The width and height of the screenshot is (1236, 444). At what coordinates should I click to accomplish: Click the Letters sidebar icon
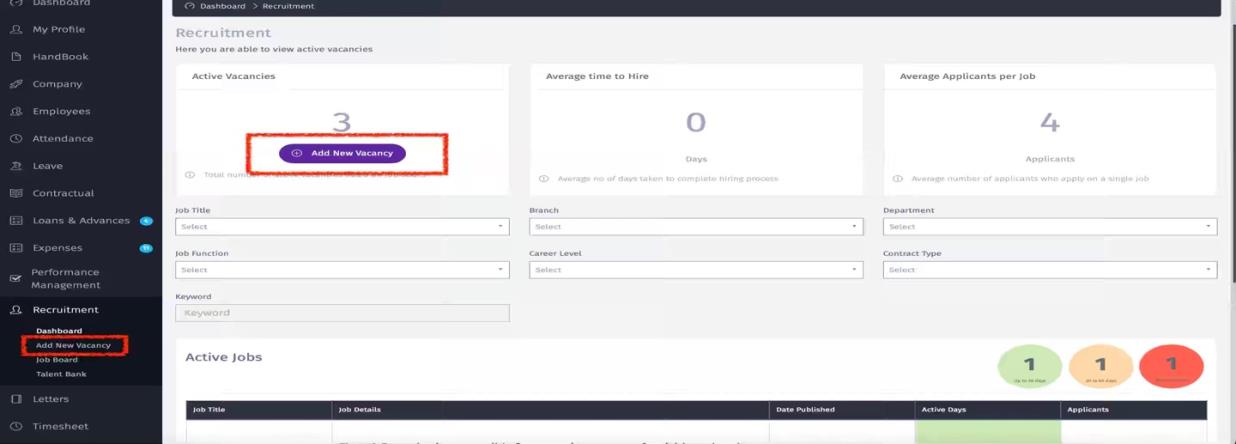pos(16,399)
